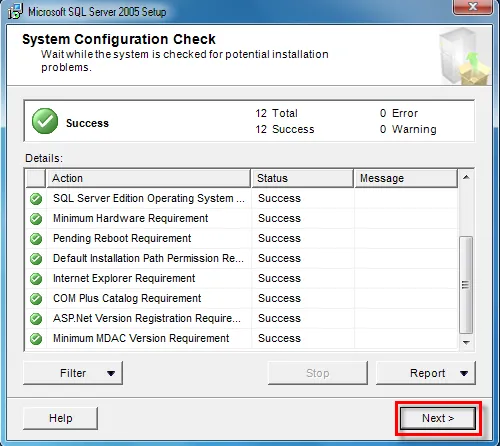Screen dimensions: 500x446
Task: Click the '12 Success' summary text
Action: point(285,129)
